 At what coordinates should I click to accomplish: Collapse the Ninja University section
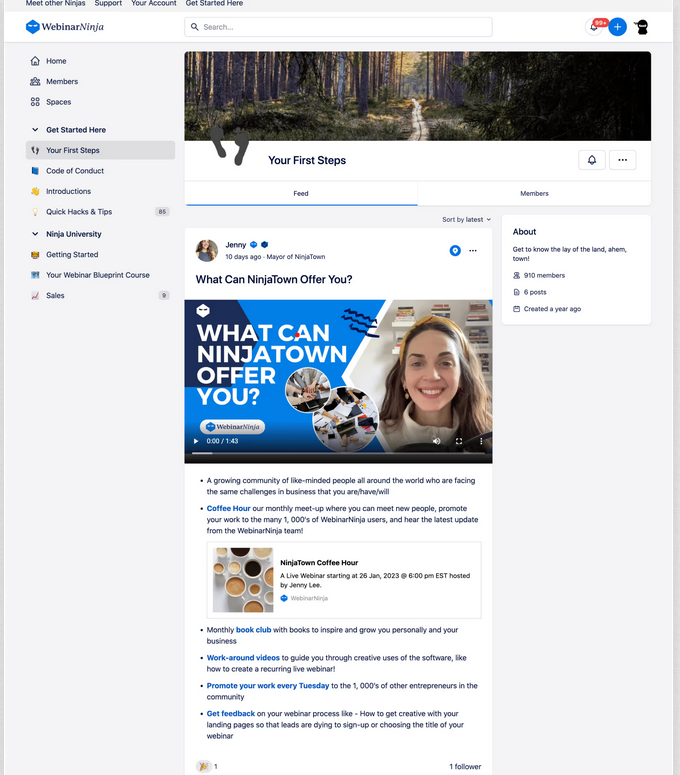[35, 234]
